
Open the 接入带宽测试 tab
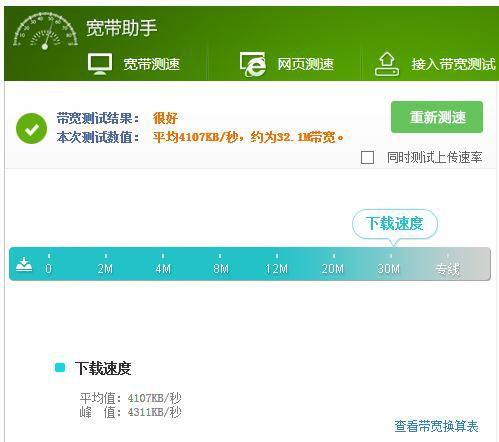[453, 64]
